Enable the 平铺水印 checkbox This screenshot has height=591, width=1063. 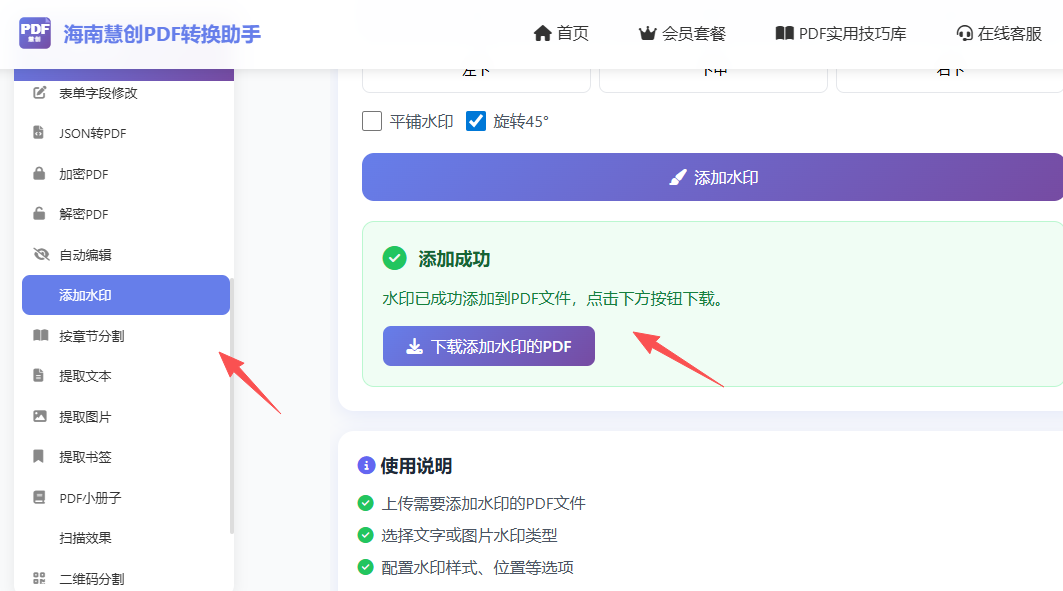coord(372,121)
